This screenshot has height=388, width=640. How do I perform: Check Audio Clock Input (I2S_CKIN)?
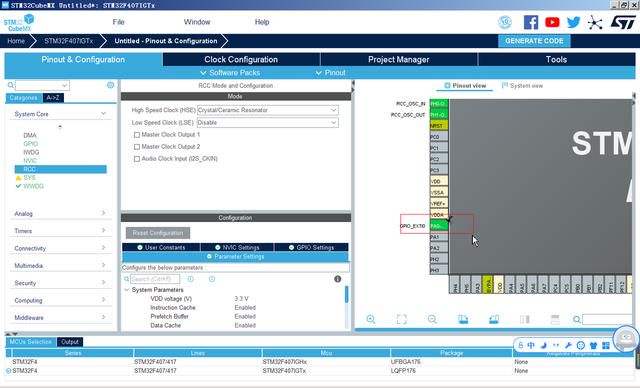(x=137, y=159)
